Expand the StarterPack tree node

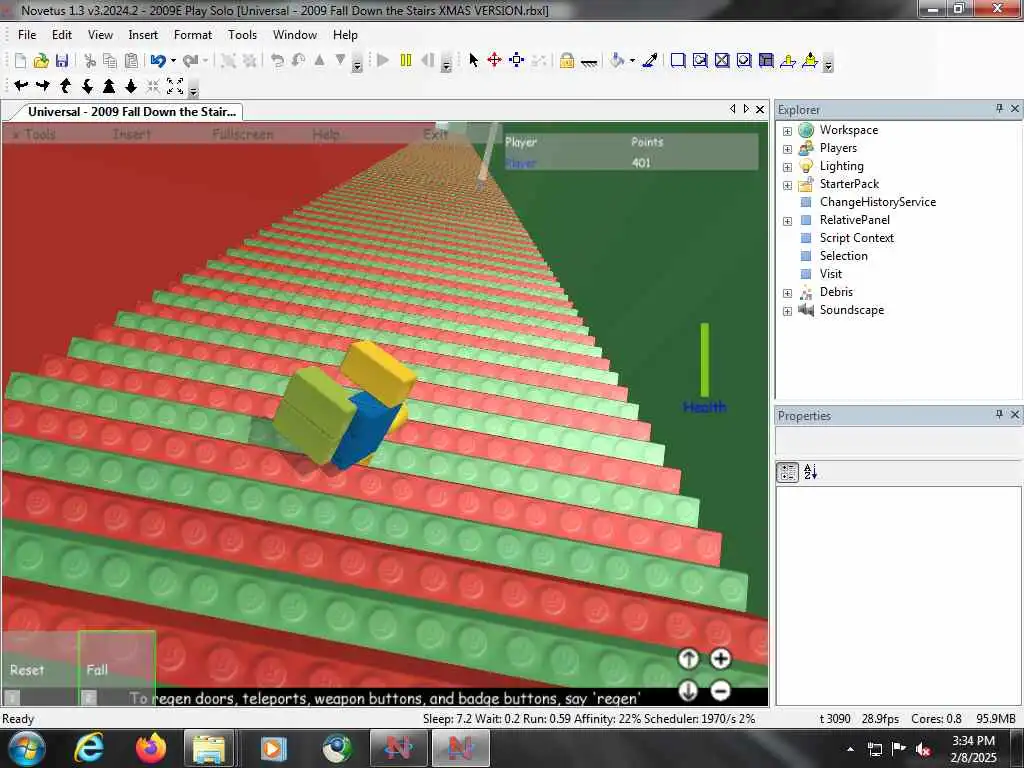click(x=788, y=185)
